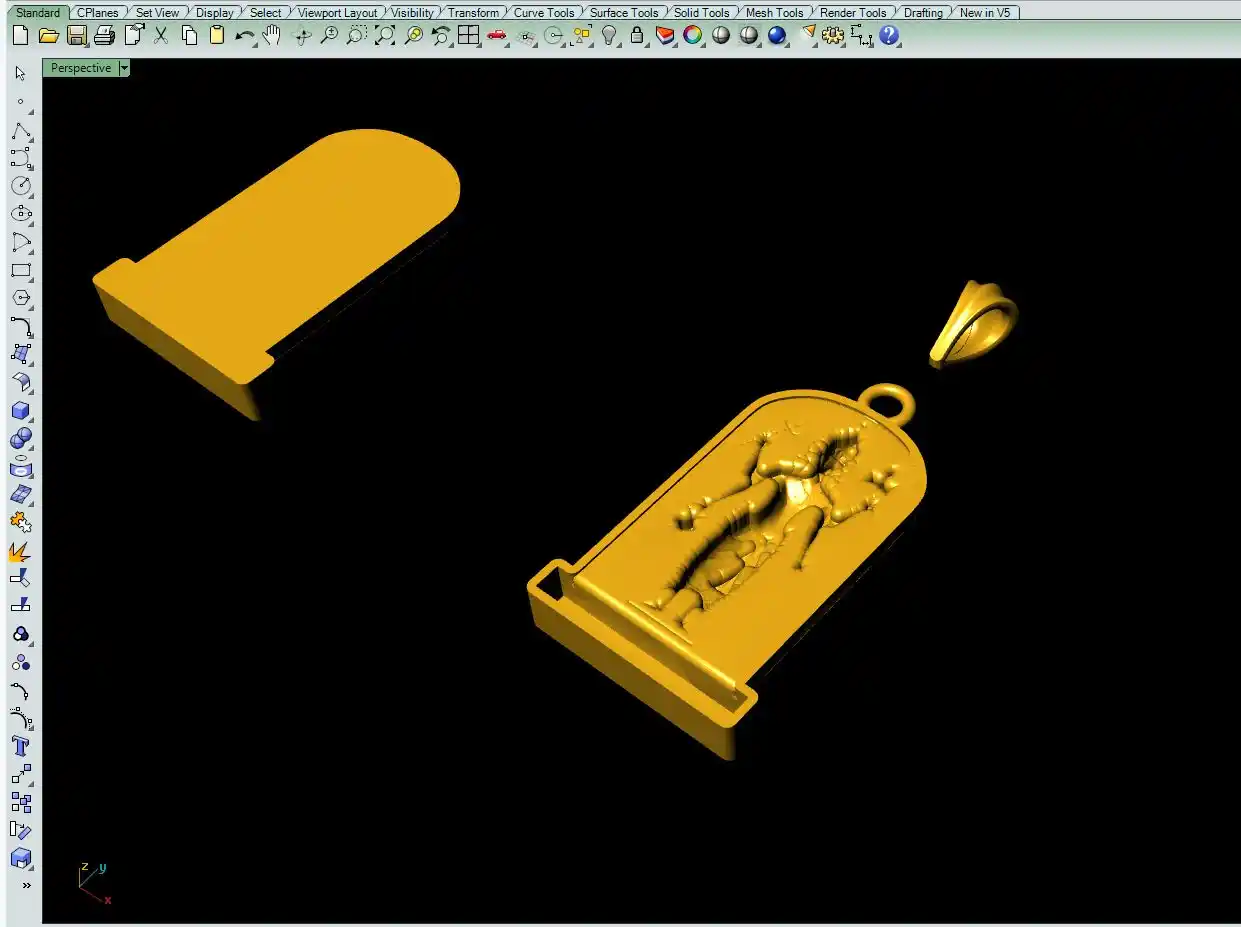Click the Undo arrow icon
The width and height of the screenshot is (1241, 927).
245,36
